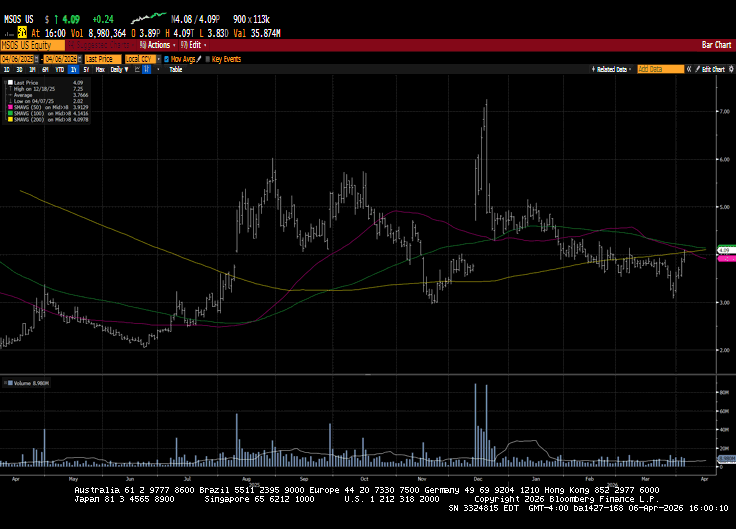Select the 1M range tab

[x=32, y=69]
